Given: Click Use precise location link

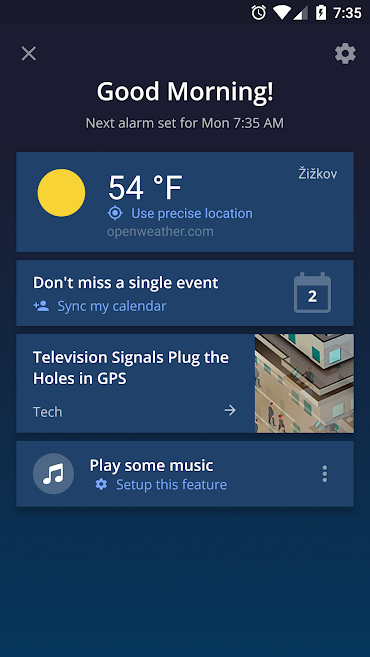Looking at the screenshot, I should click(x=192, y=213).
